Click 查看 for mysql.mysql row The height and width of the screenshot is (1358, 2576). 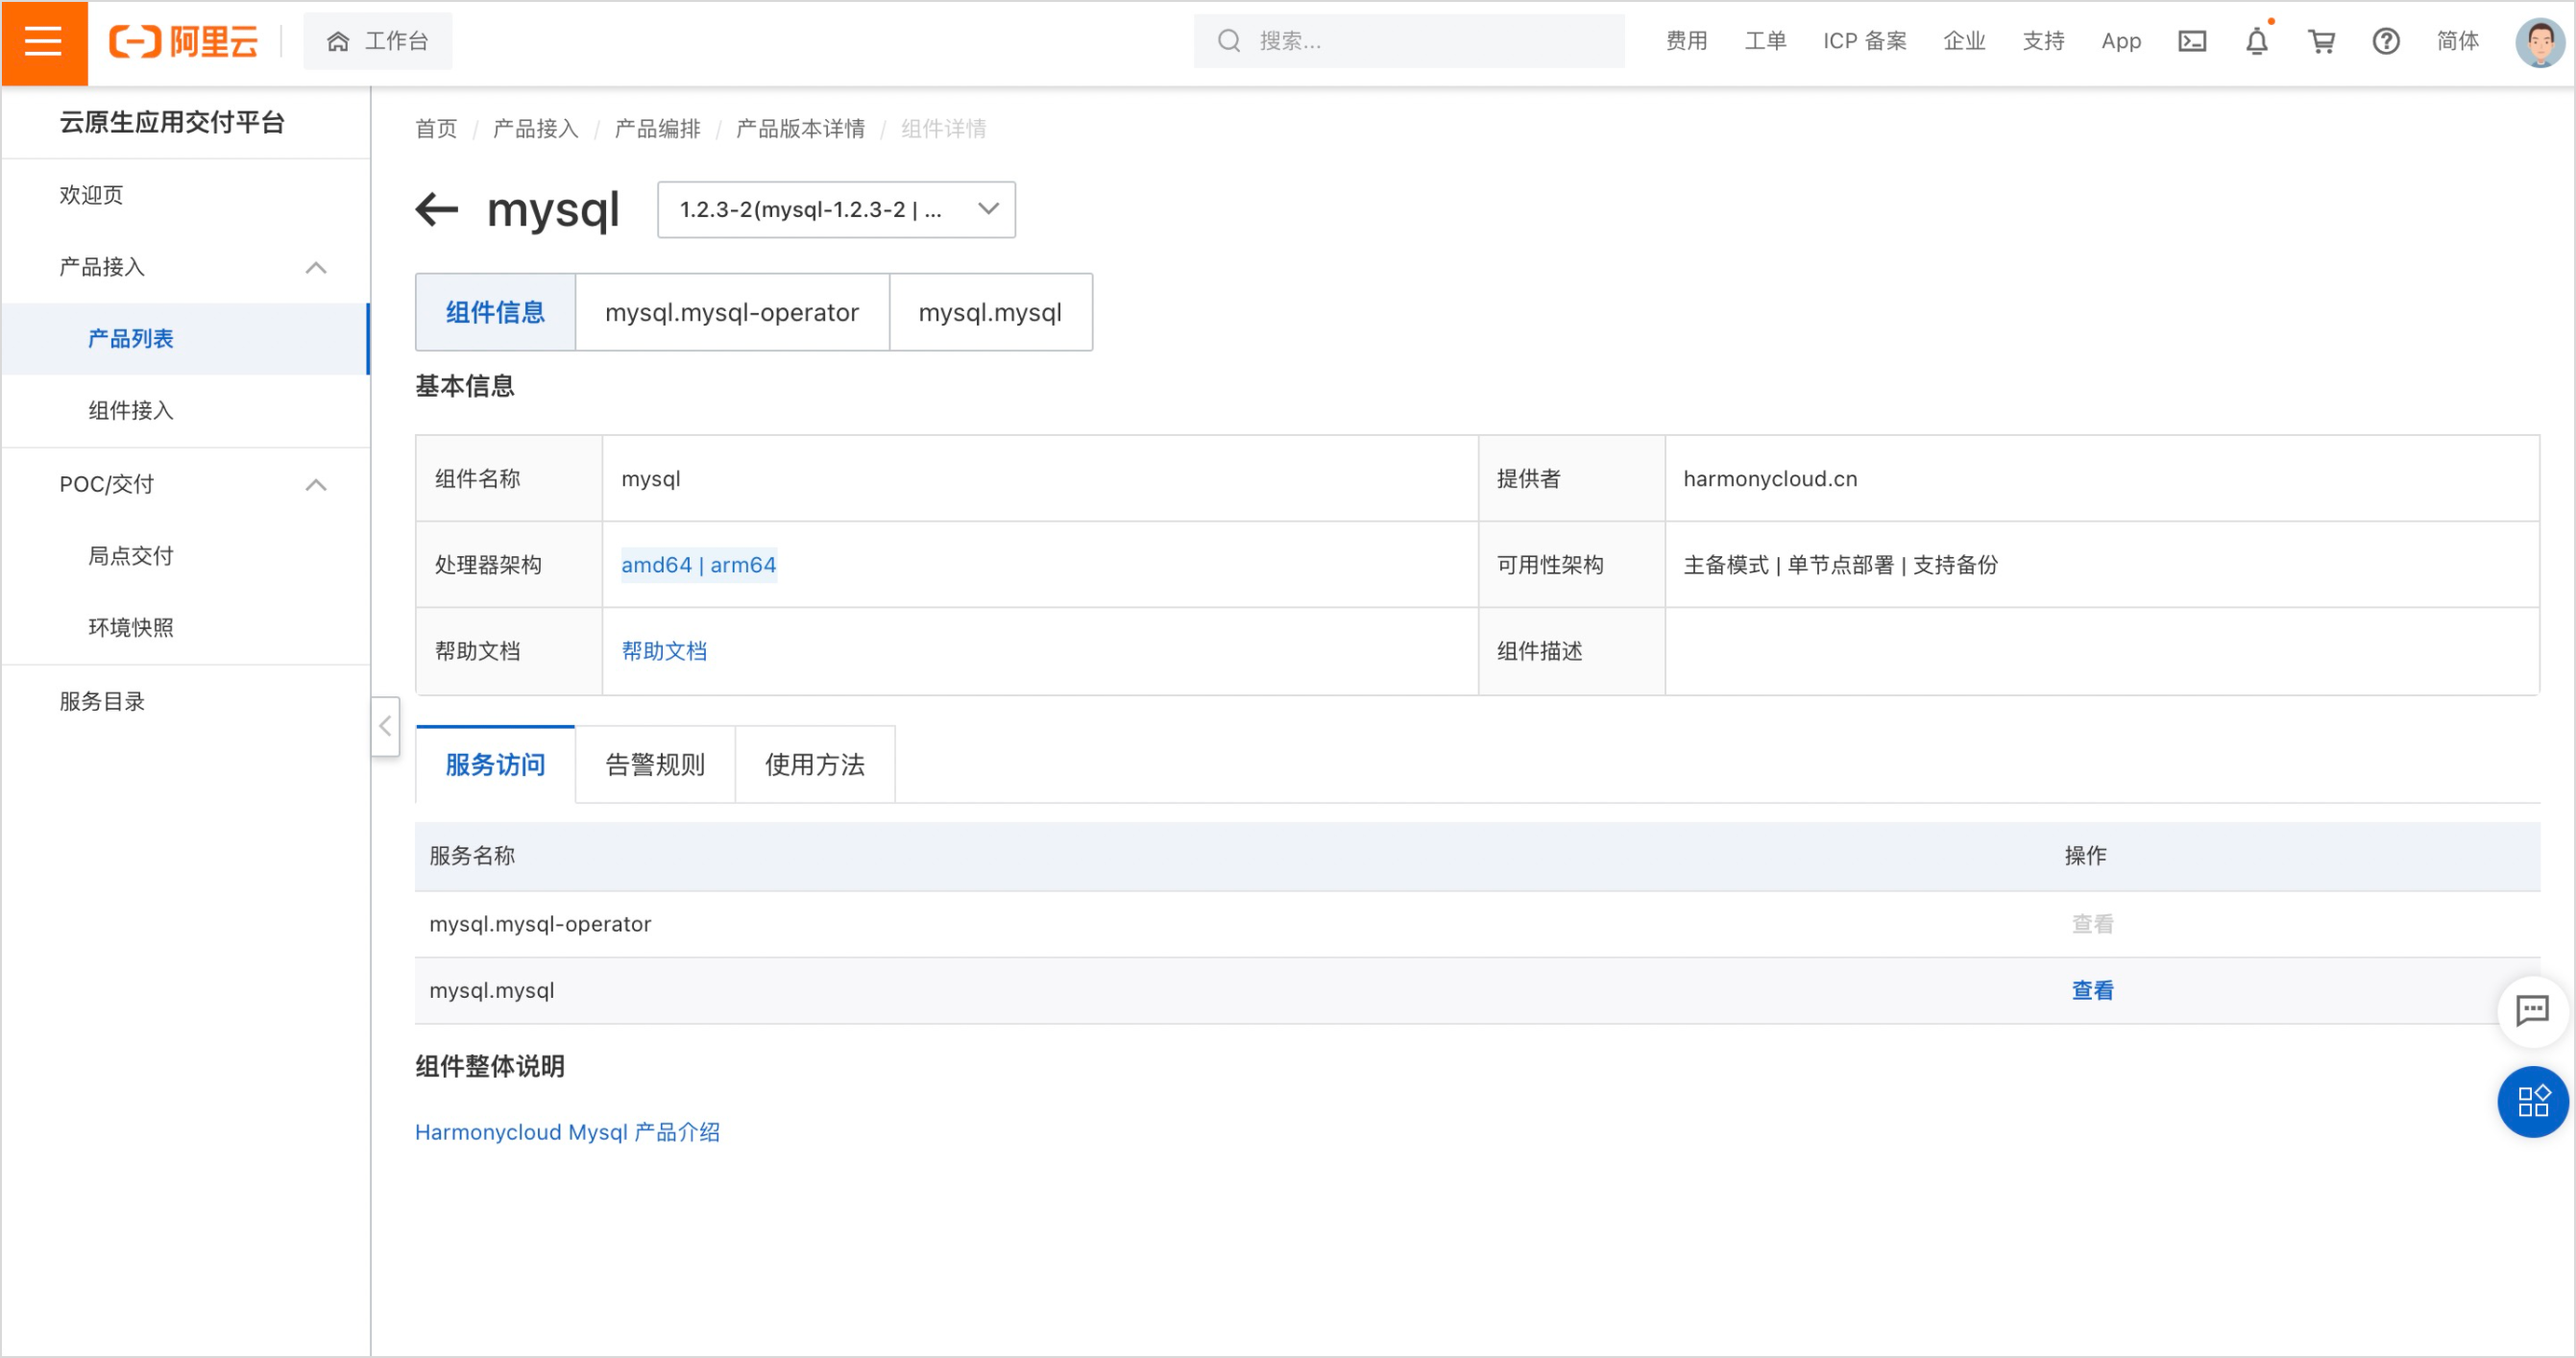[x=2092, y=991]
